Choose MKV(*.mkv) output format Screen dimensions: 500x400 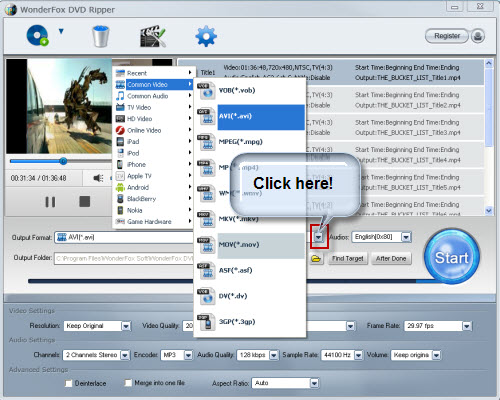pos(250,219)
